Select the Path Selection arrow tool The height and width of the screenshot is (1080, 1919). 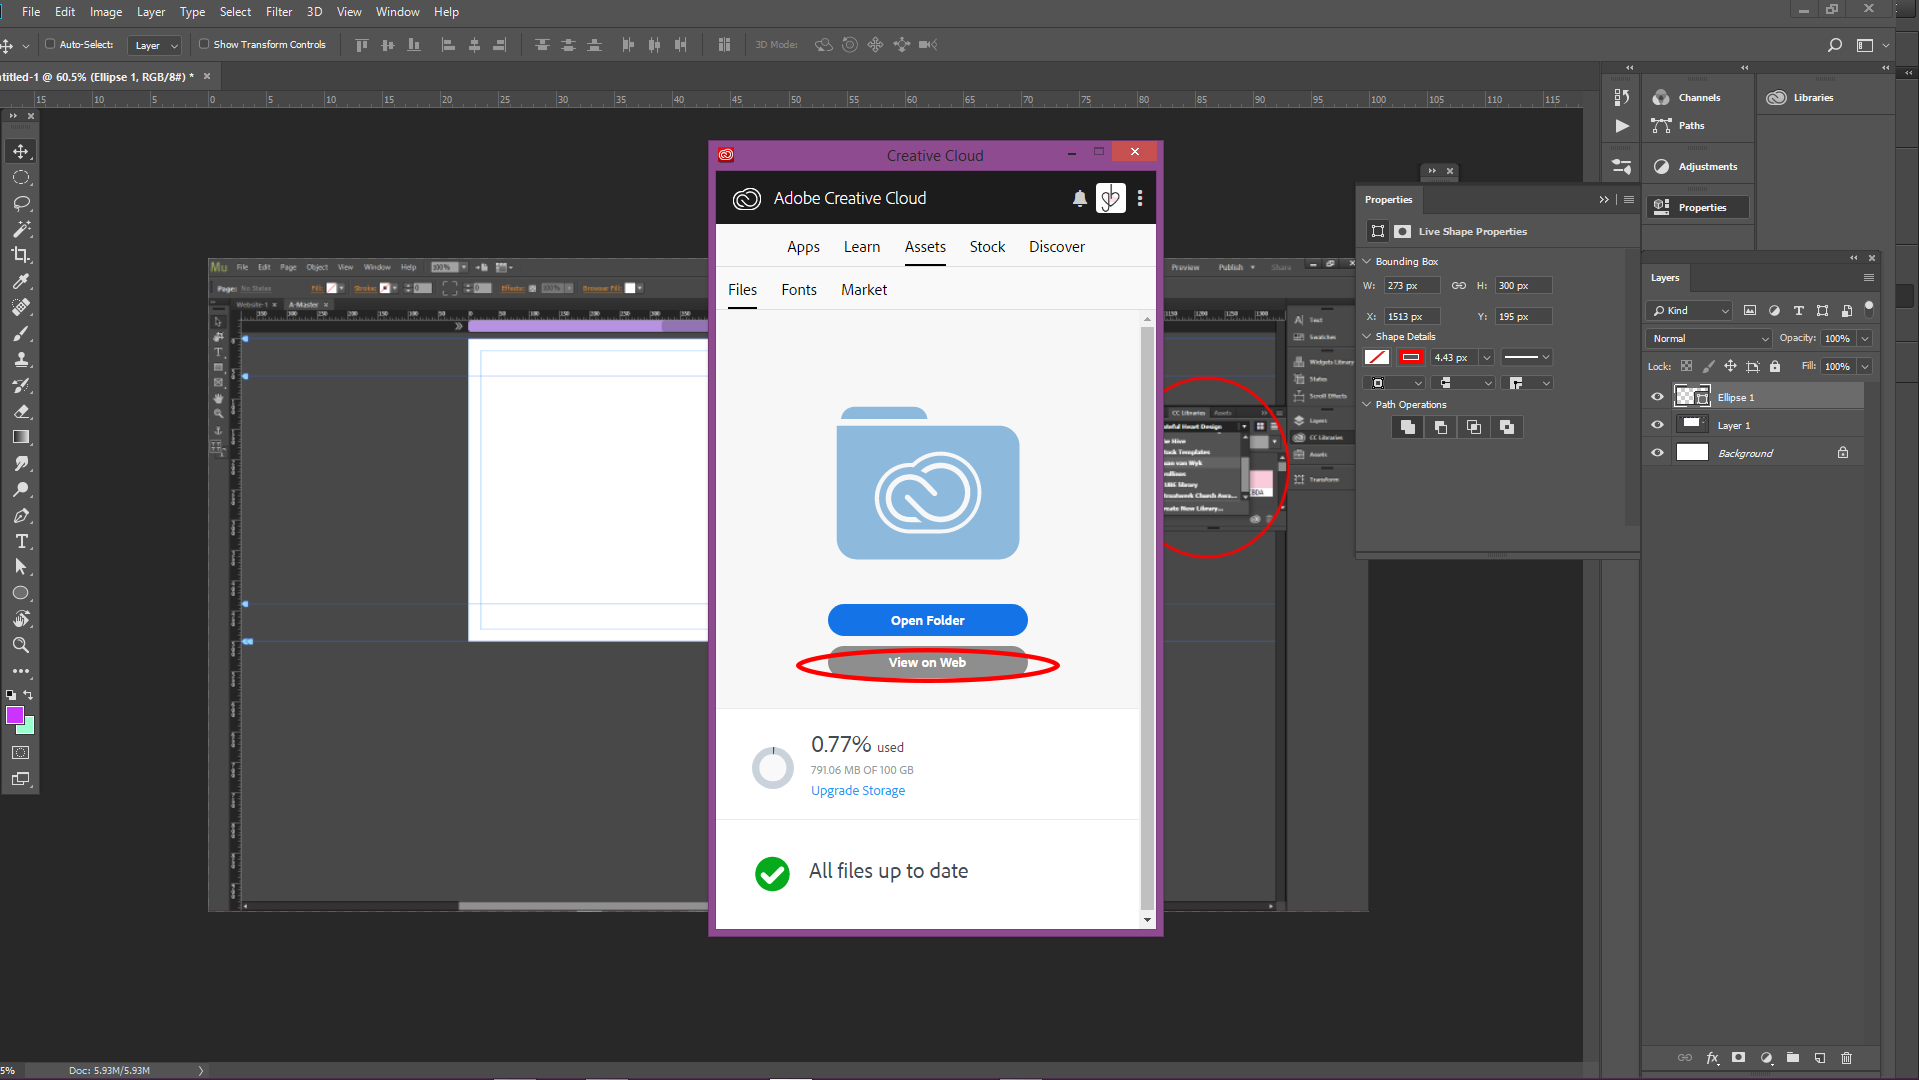point(20,567)
